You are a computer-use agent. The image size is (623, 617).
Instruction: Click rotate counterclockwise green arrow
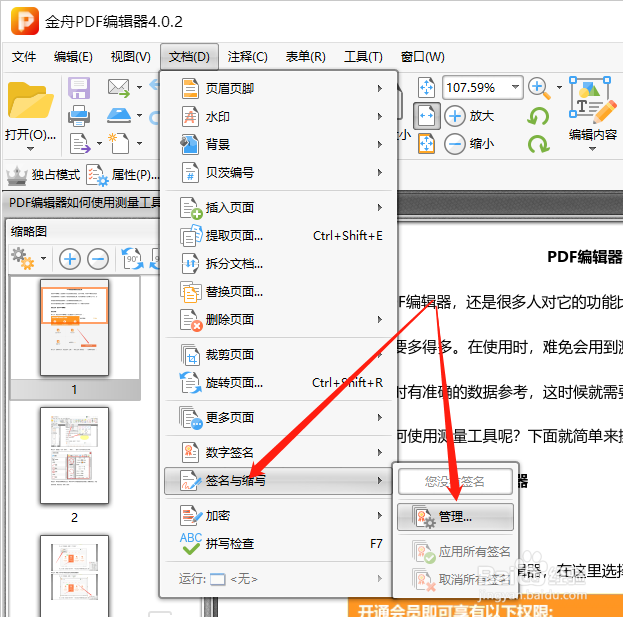click(538, 116)
